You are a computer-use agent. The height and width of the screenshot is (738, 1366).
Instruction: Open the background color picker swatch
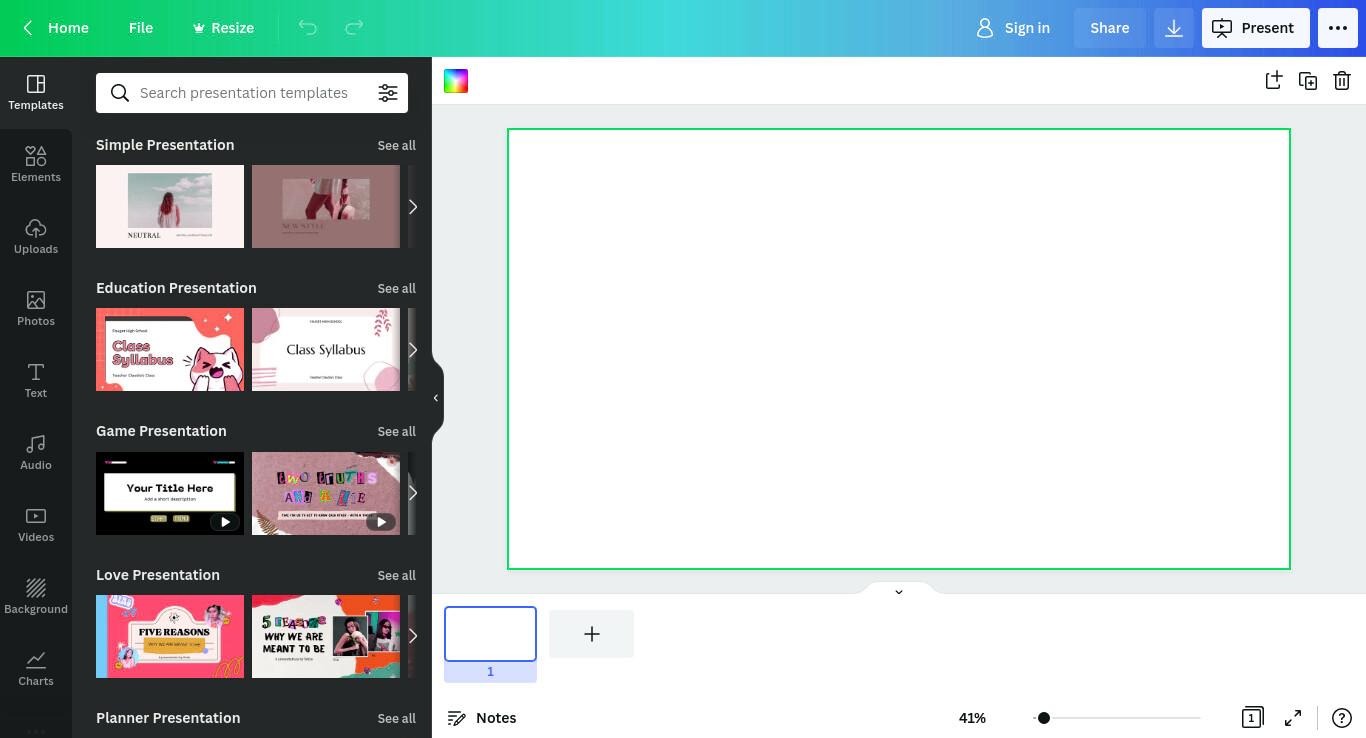pos(456,81)
